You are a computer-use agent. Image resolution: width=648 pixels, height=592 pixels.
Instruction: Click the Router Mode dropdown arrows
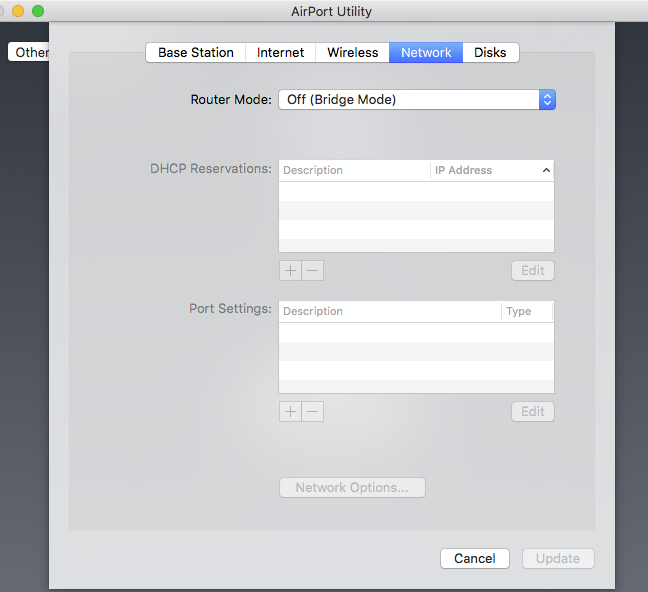(x=547, y=100)
